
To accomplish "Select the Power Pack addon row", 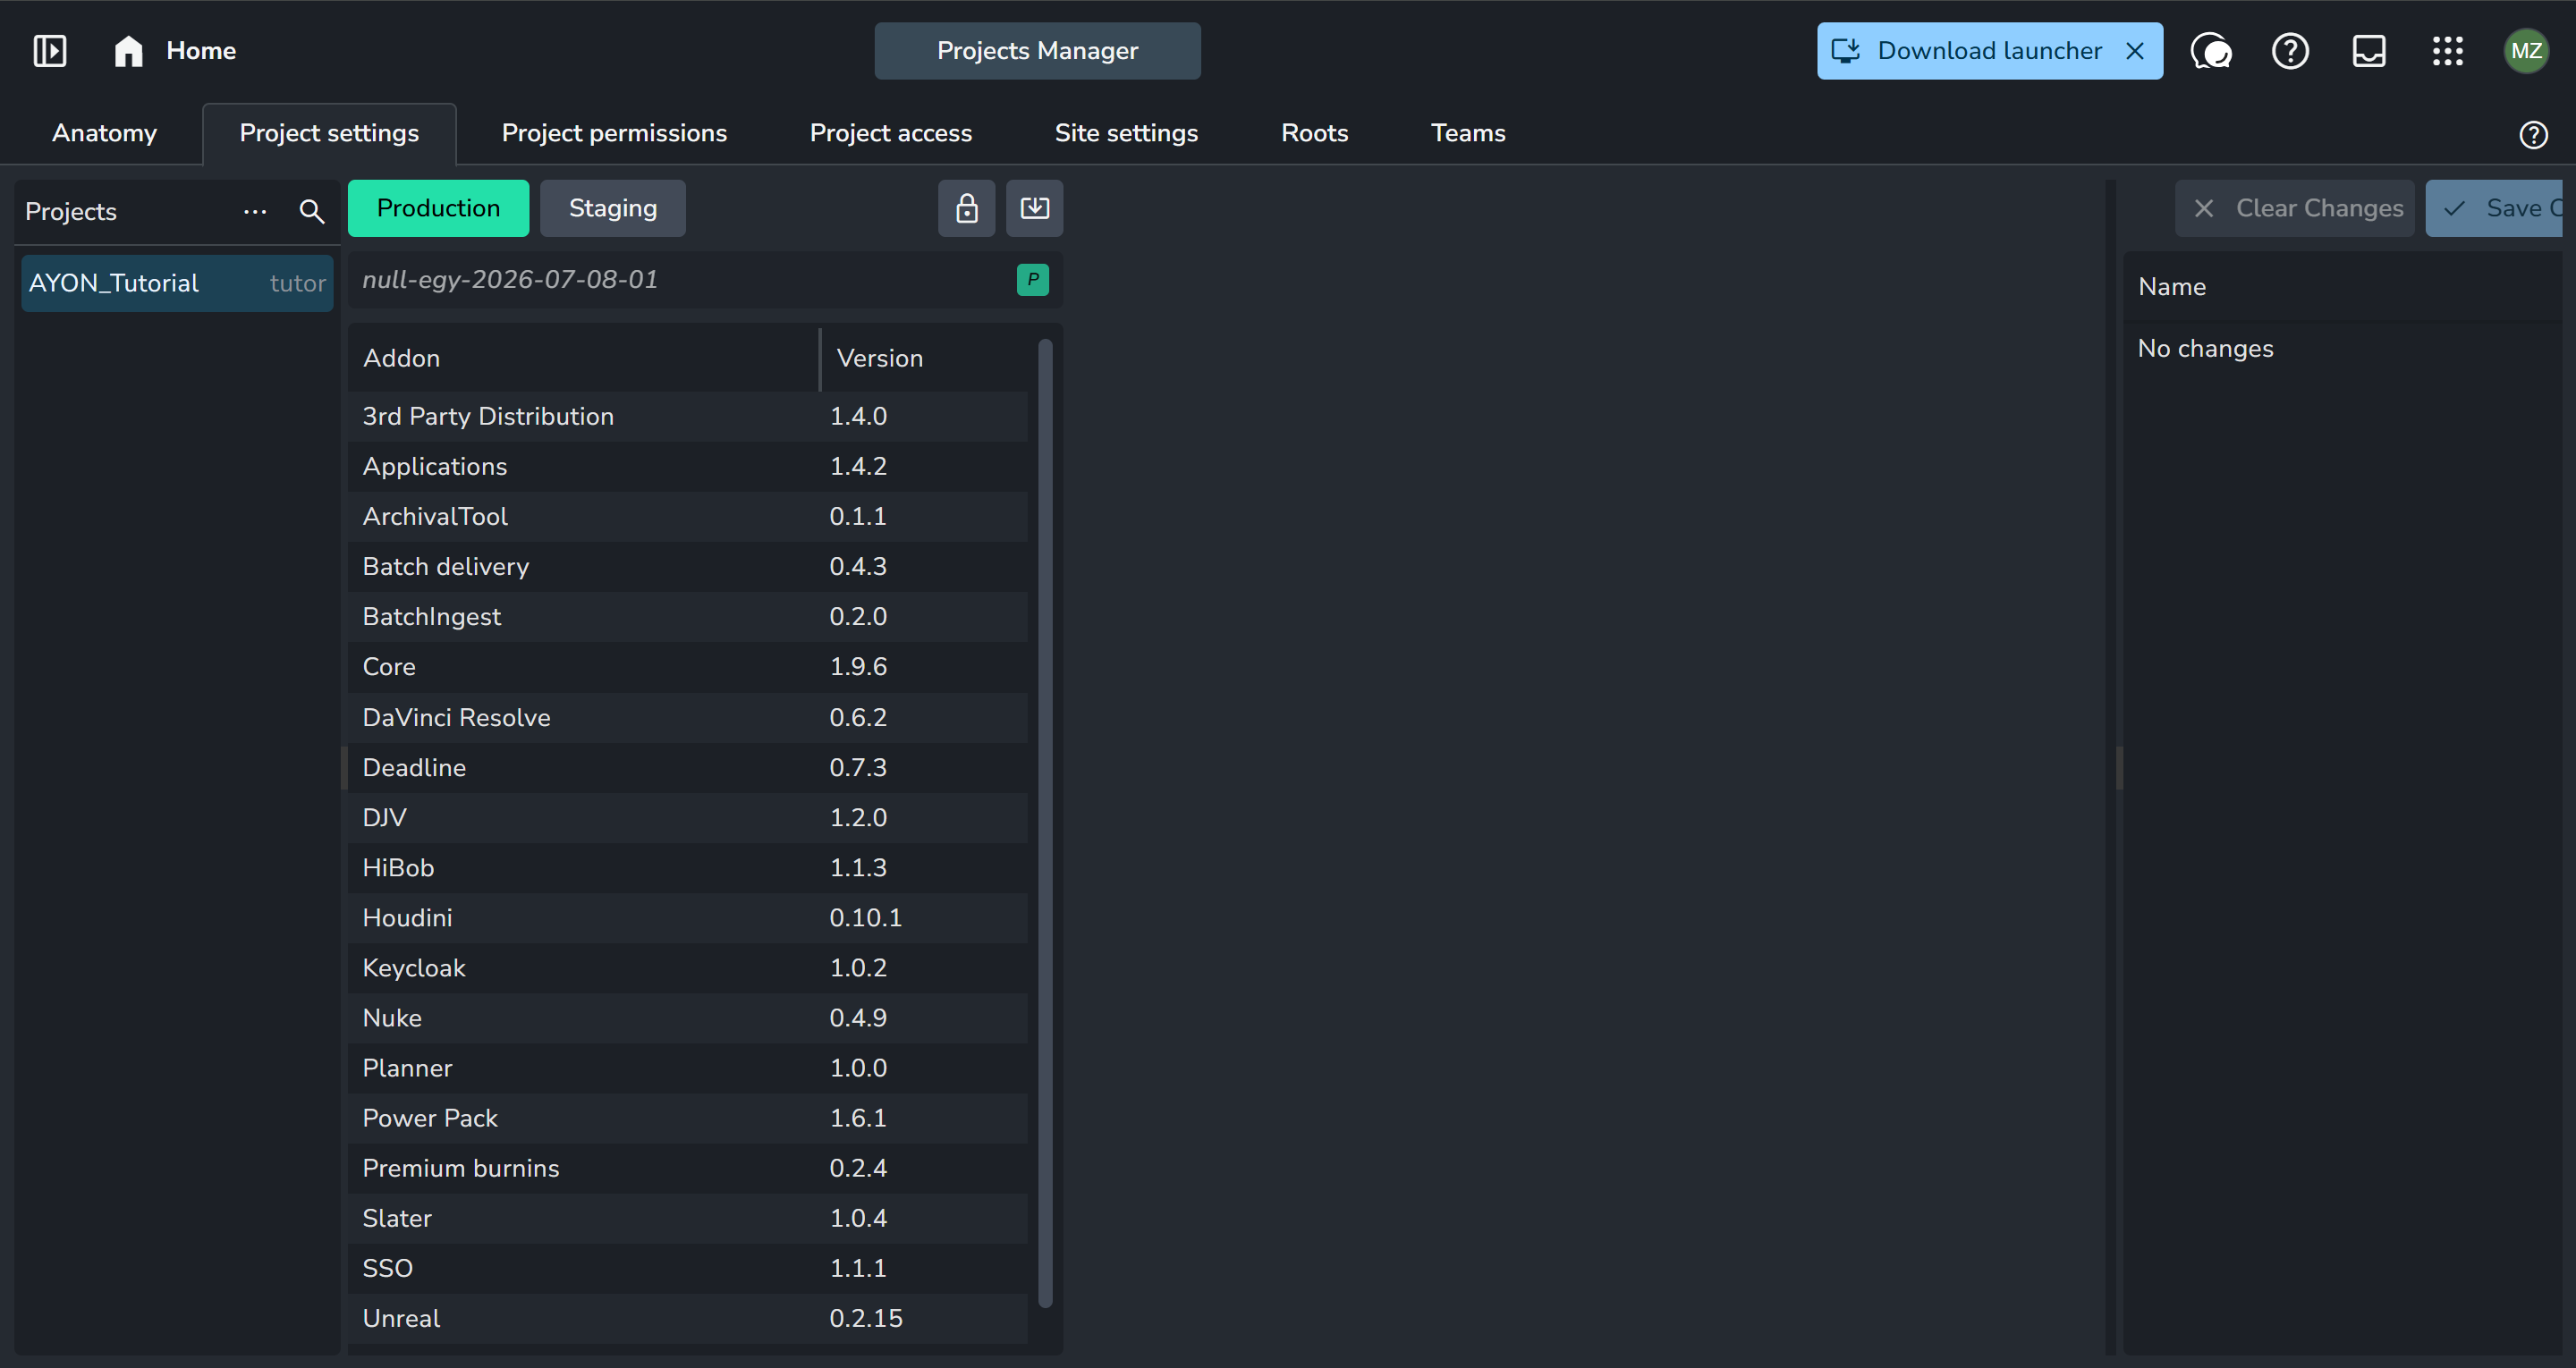I will click(688, 1118).
